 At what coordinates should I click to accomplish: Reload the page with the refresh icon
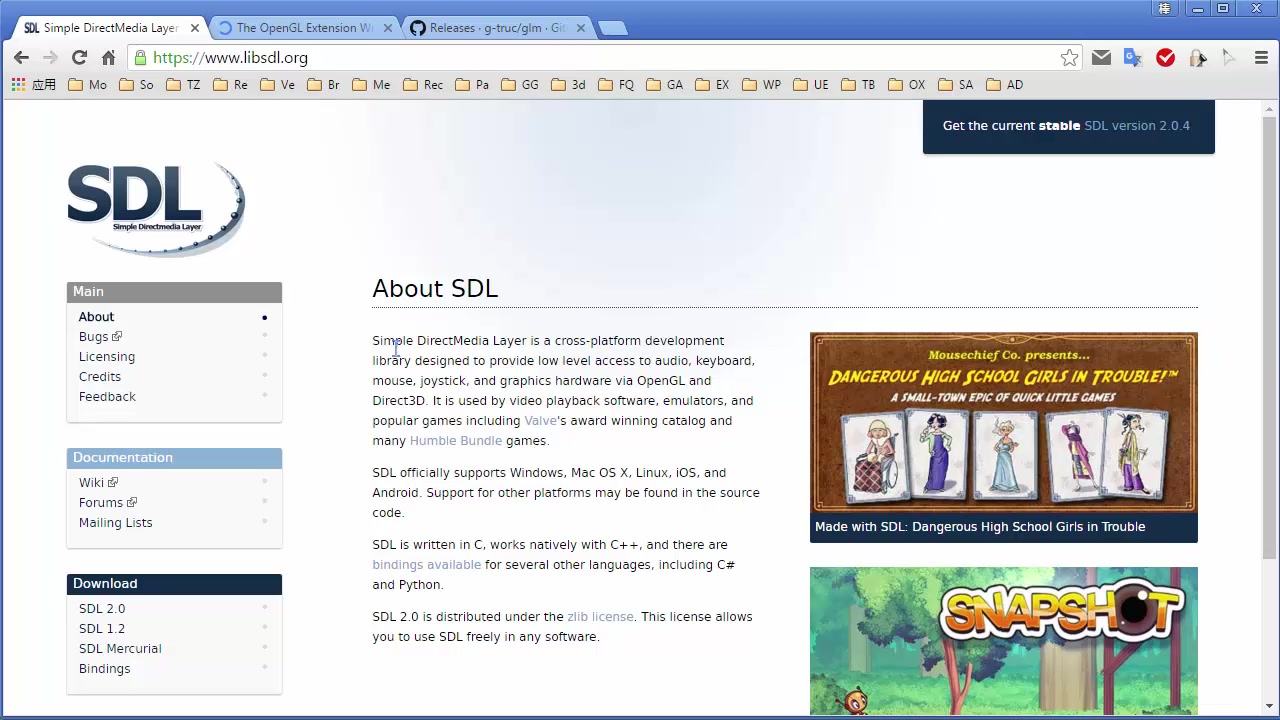pyautogui.click(x=79, y=58)
